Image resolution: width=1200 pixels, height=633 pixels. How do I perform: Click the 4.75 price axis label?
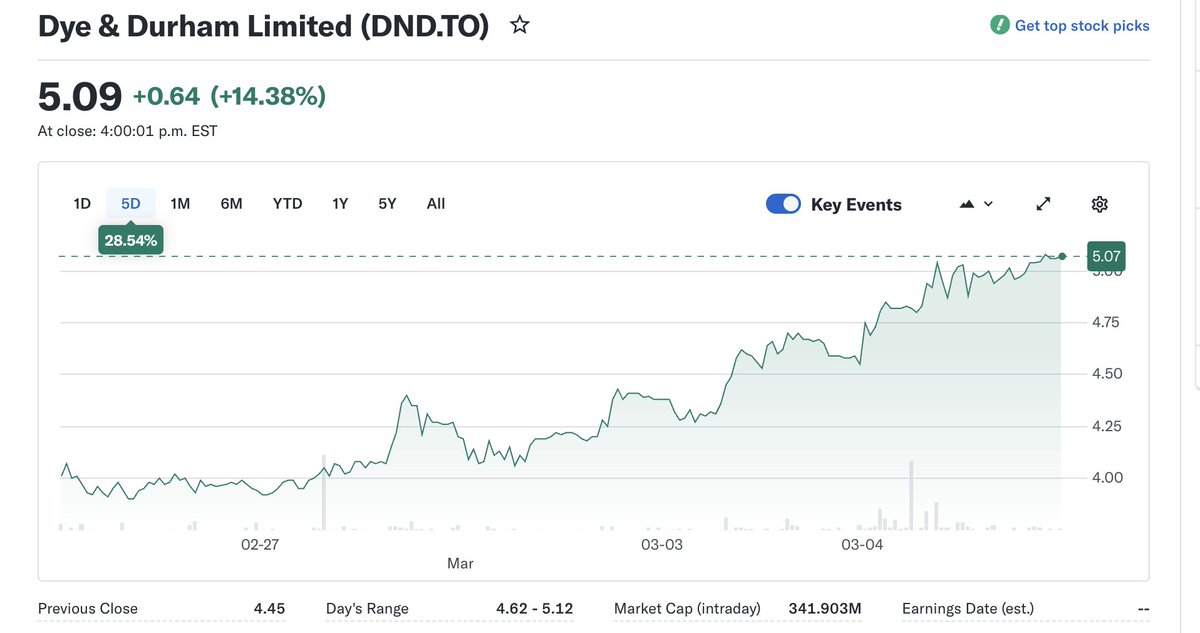pos(1105,322)
